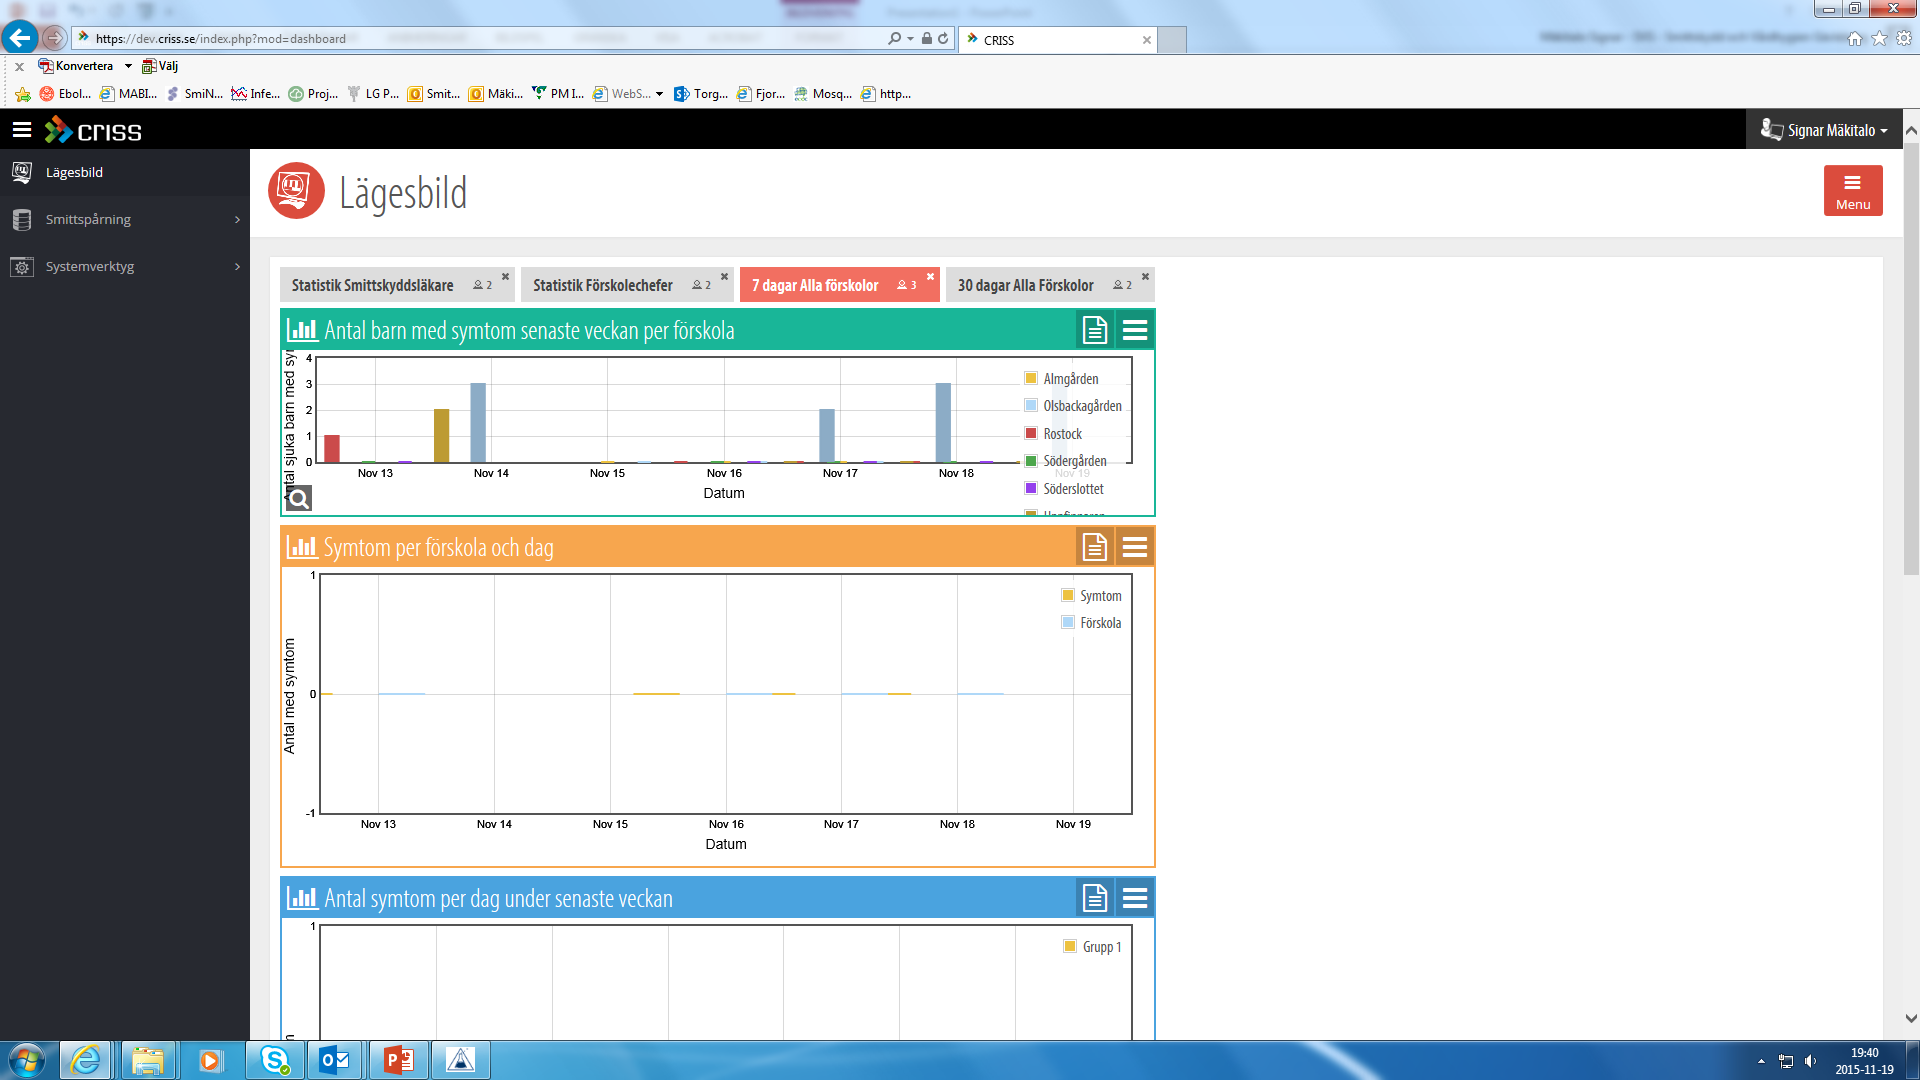The image size is (1920, 1080).
Task: Toggle the Grupp 1 legend entry
Action: (1092, 947)
